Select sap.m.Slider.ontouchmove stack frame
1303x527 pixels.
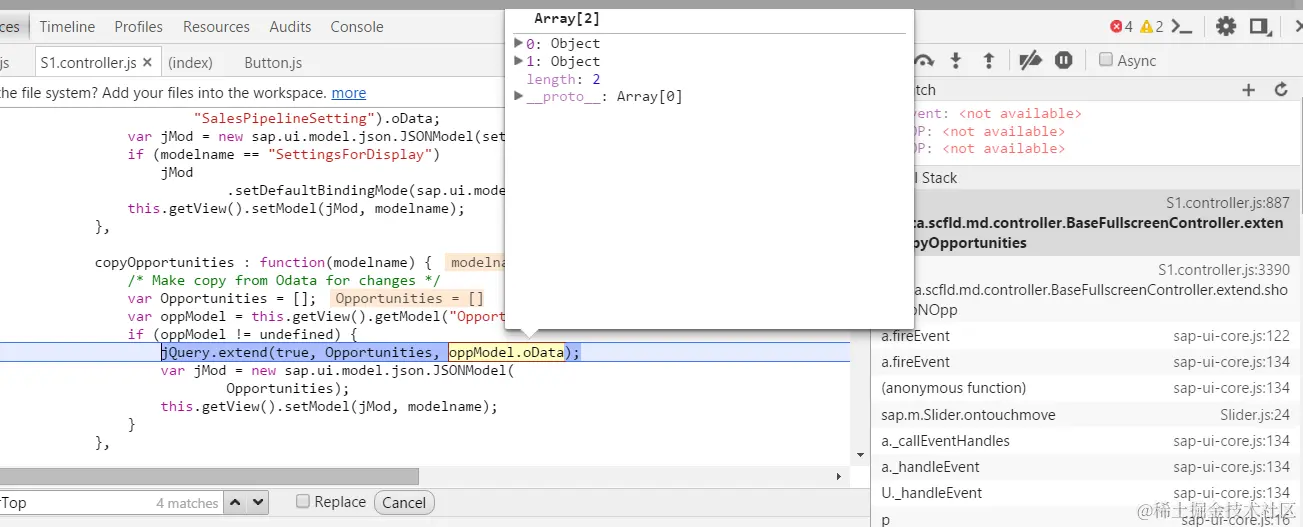click(x=1086, y=414)
